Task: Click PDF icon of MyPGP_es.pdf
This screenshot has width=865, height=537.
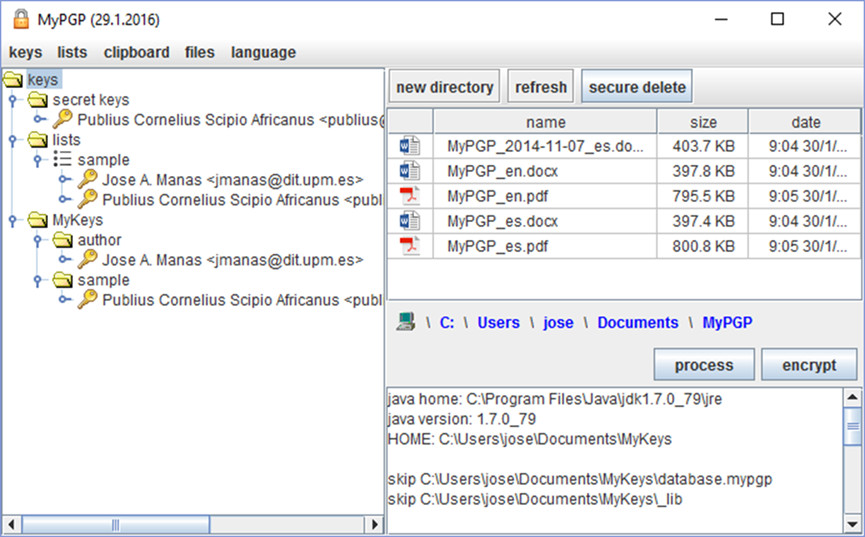Action: coord(410,246)
